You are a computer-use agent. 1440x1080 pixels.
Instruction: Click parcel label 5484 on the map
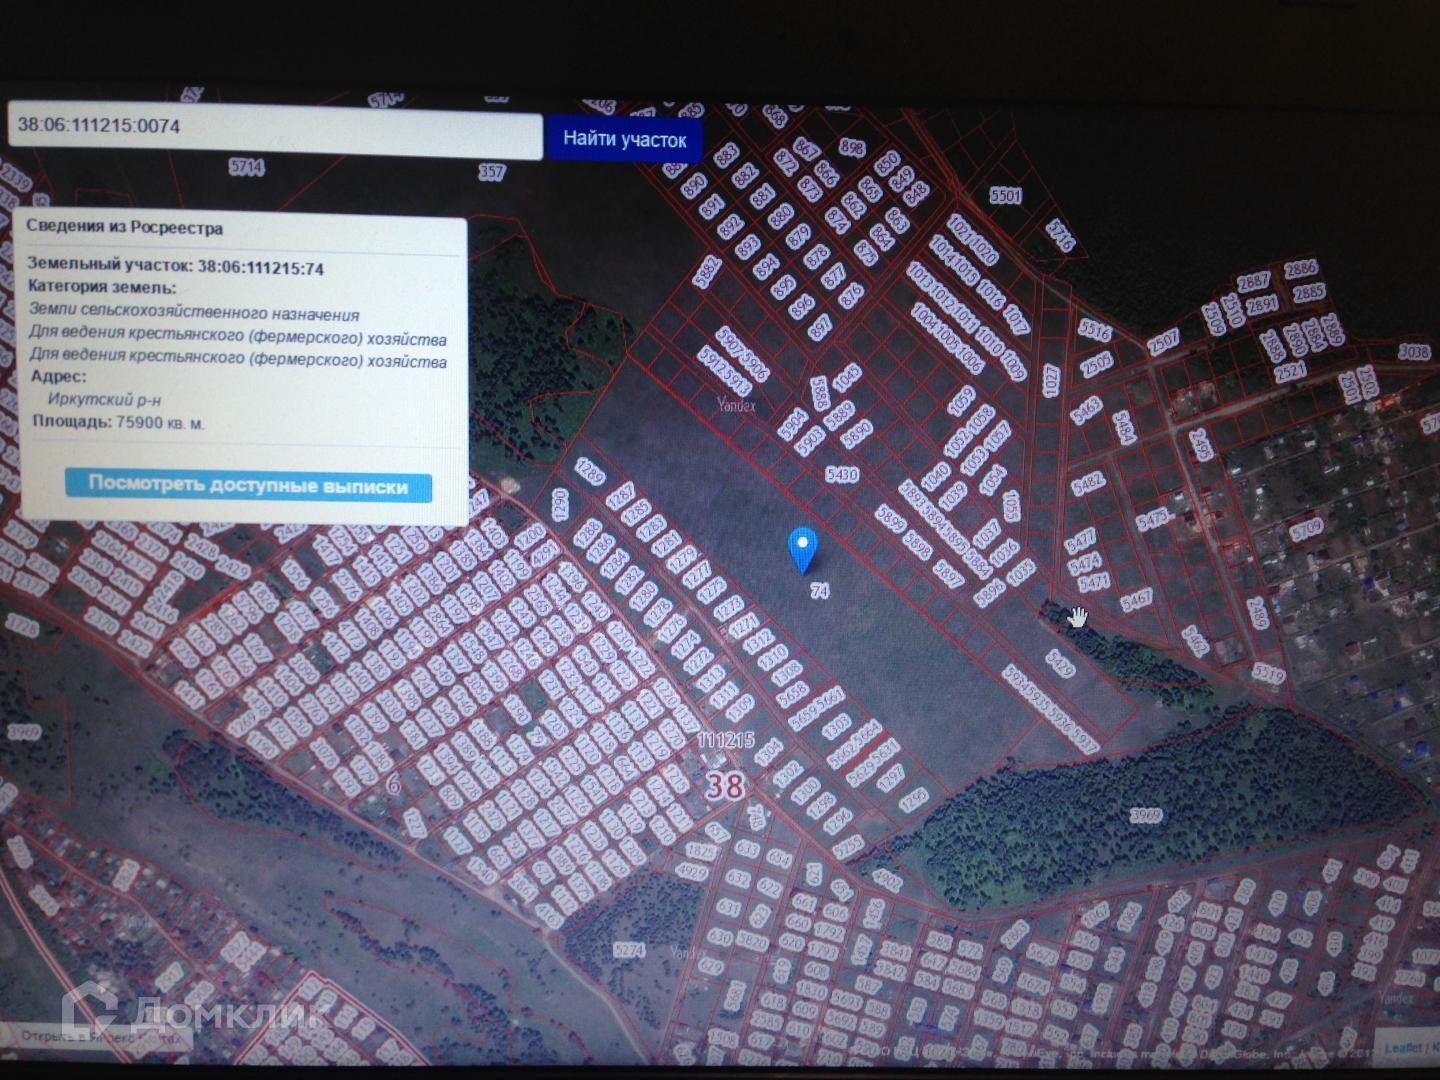click(x=1123, y=427)
